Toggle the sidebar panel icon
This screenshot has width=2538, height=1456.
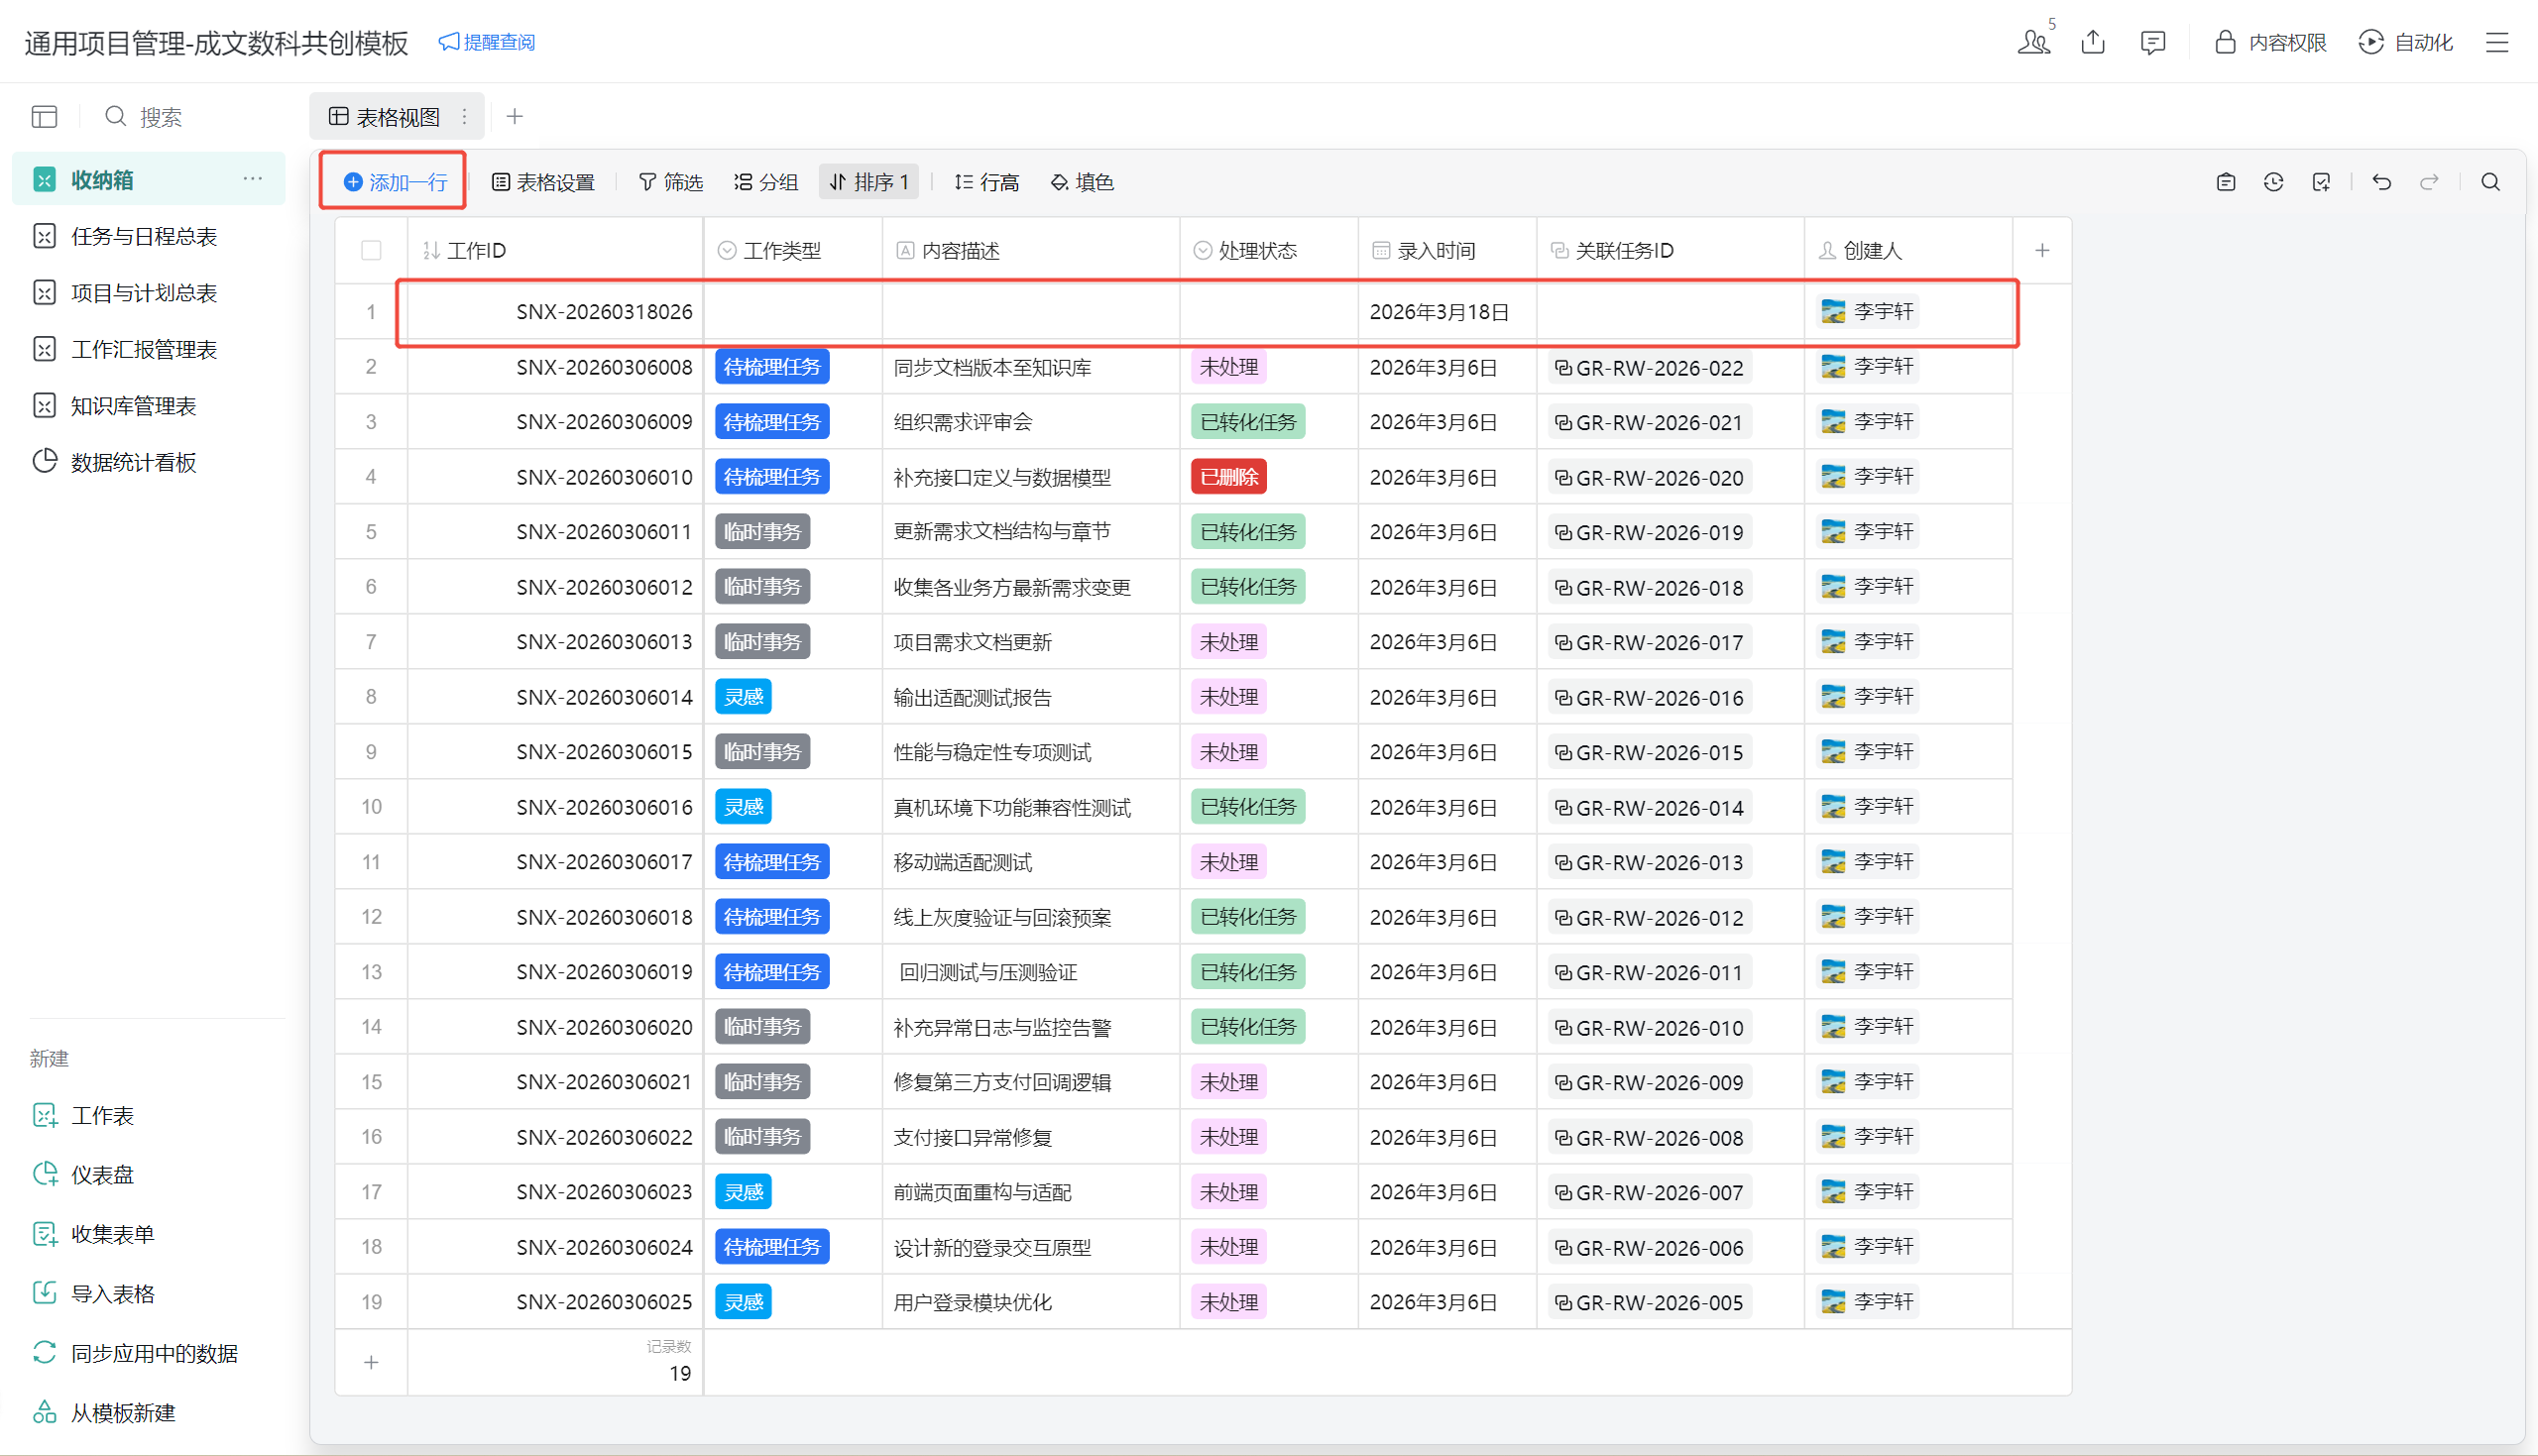44,117
